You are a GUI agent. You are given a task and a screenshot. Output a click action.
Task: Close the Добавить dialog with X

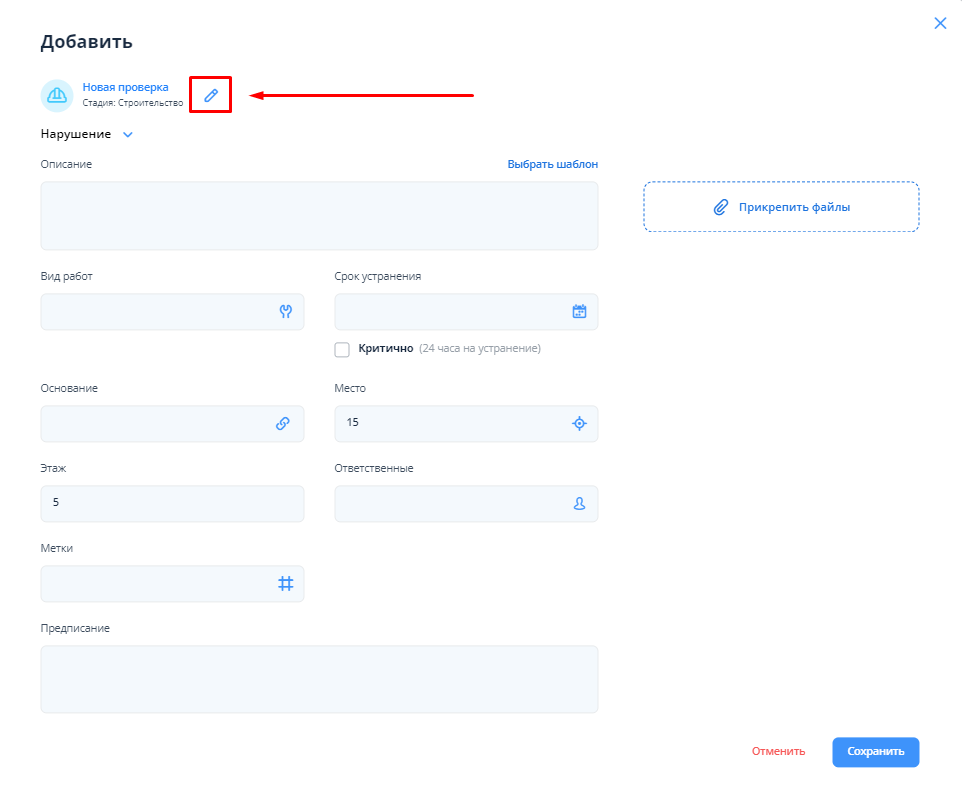tap(940, 23)
